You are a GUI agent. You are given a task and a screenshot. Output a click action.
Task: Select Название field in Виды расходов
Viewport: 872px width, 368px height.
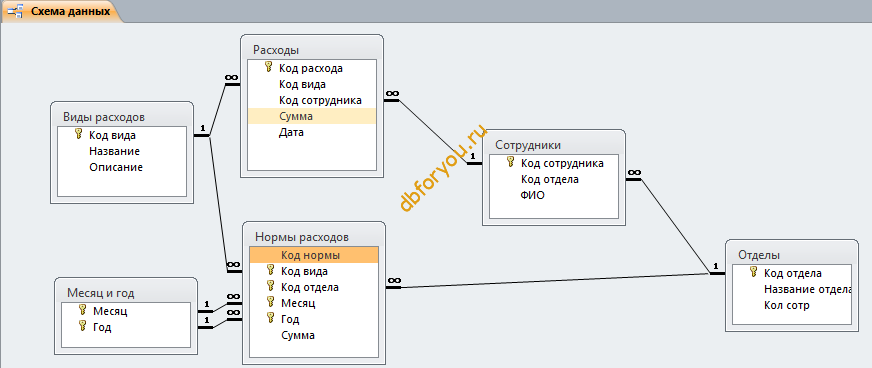tap(122, 151)
